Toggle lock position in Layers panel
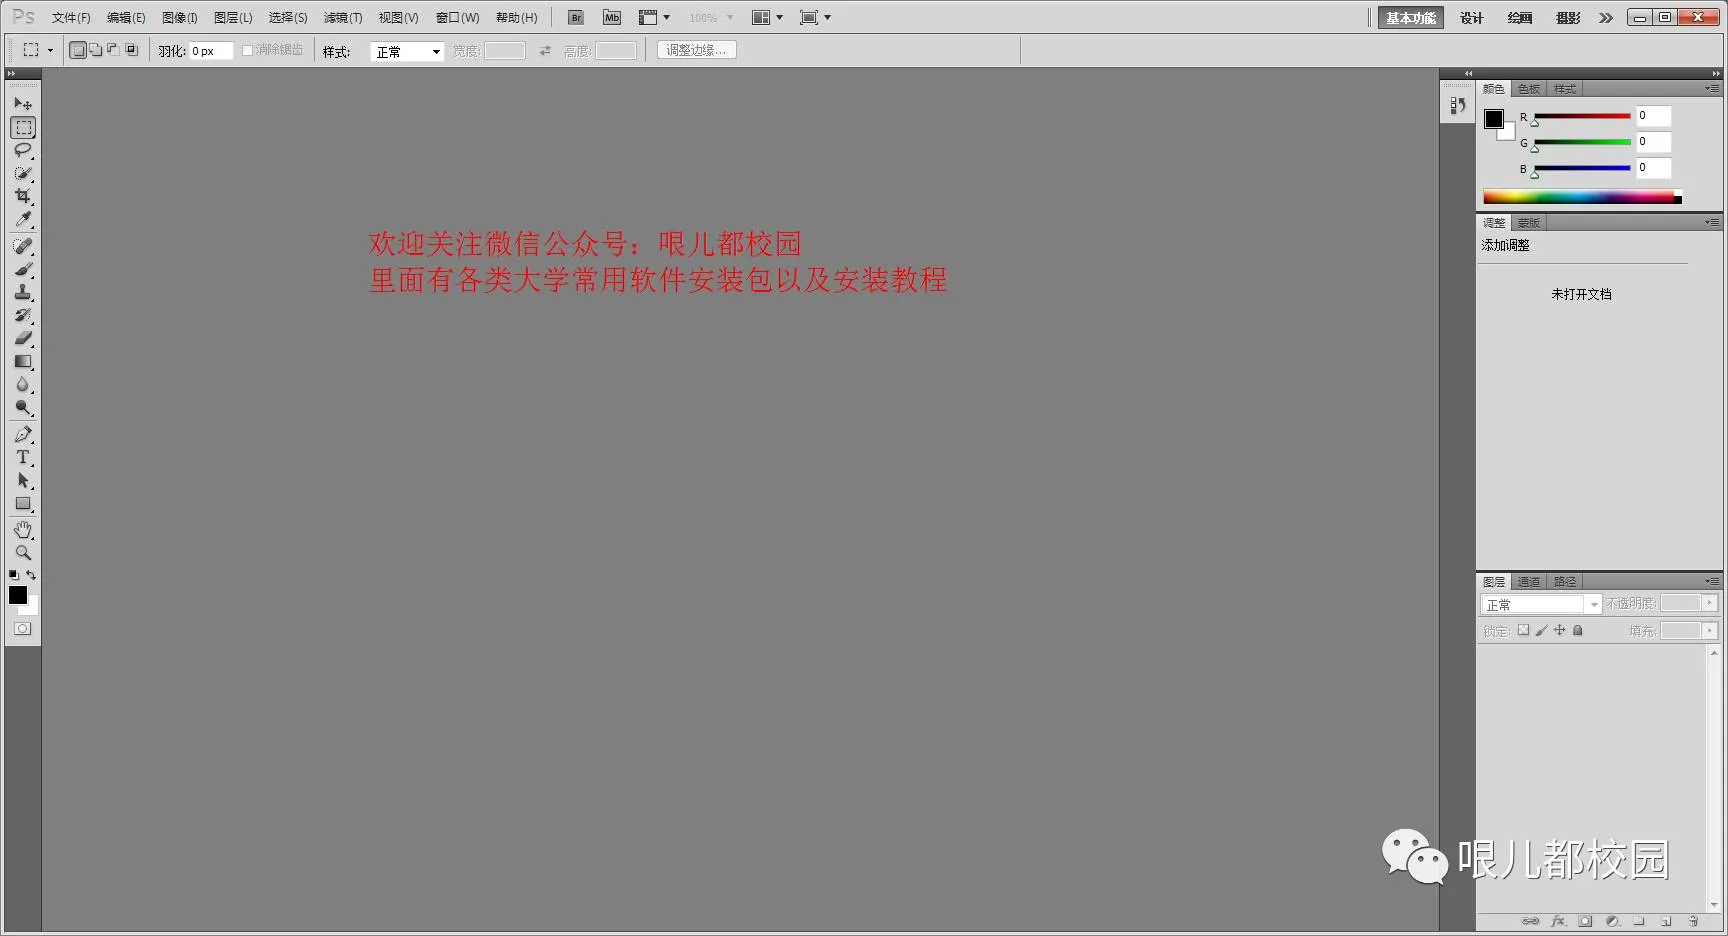The width and height of the screenshot is (1728, 936). [1559, 630]
